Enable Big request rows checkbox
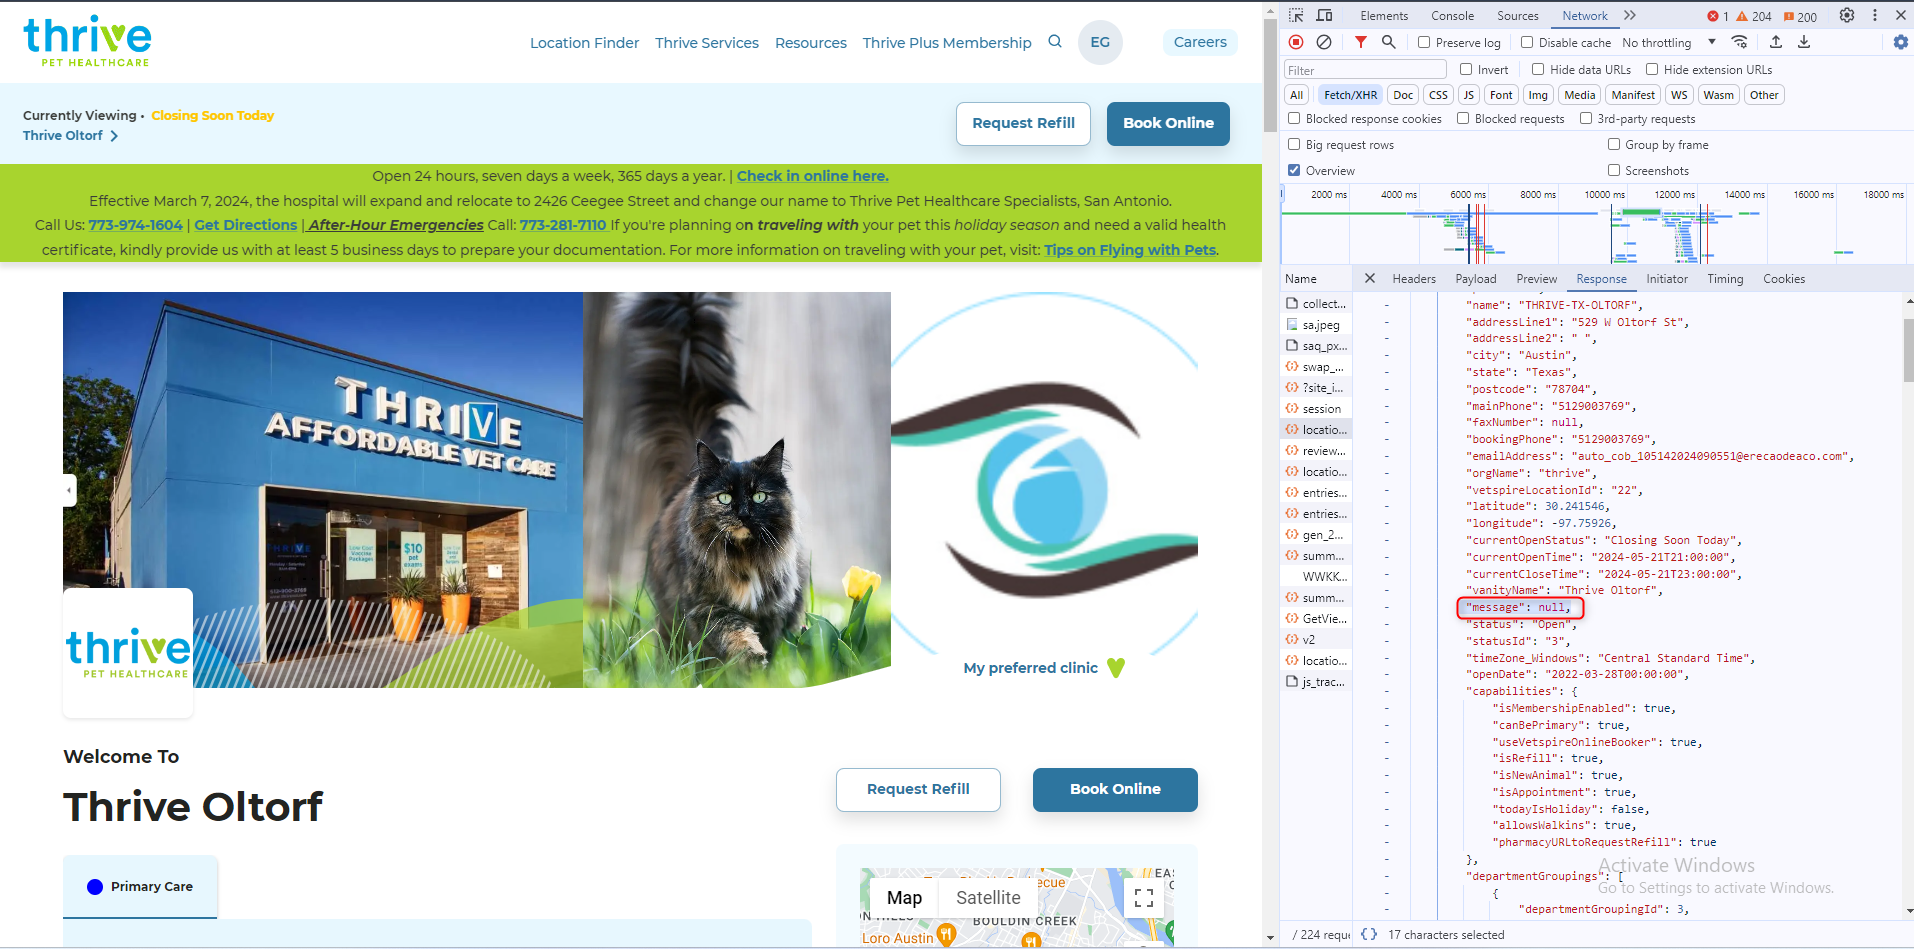 (x=1294, y=144)
